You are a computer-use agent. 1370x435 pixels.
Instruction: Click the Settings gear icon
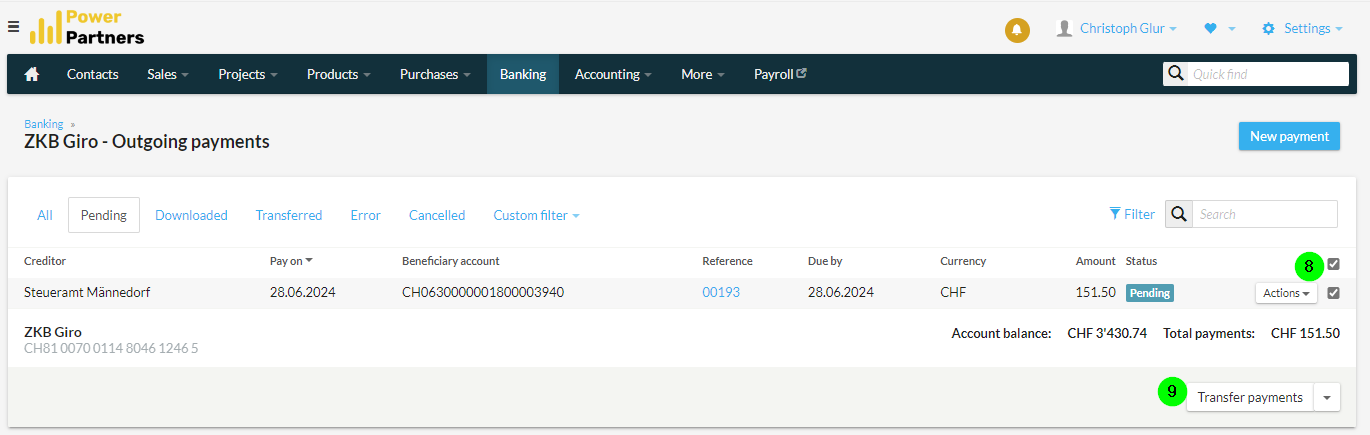click(1269, 29)
